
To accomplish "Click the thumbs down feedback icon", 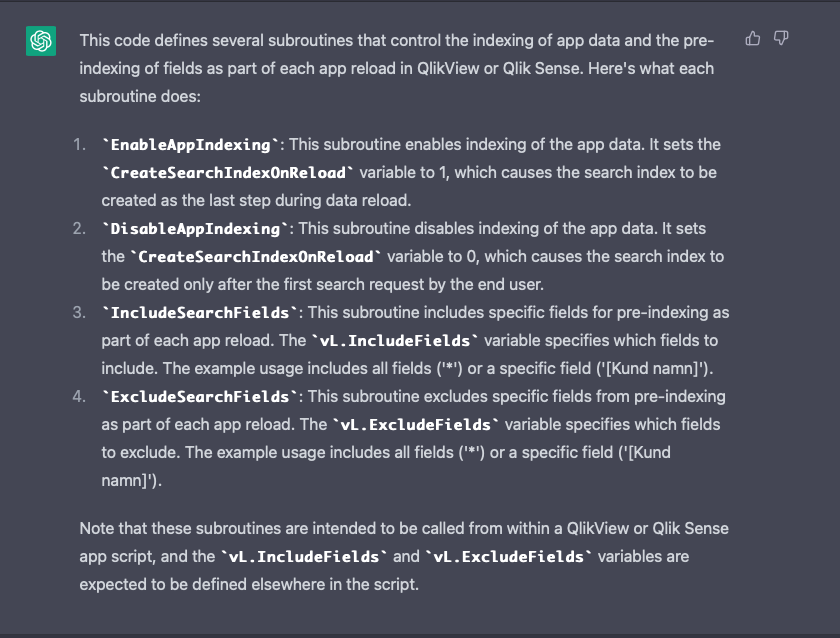I will pos(781,39).
